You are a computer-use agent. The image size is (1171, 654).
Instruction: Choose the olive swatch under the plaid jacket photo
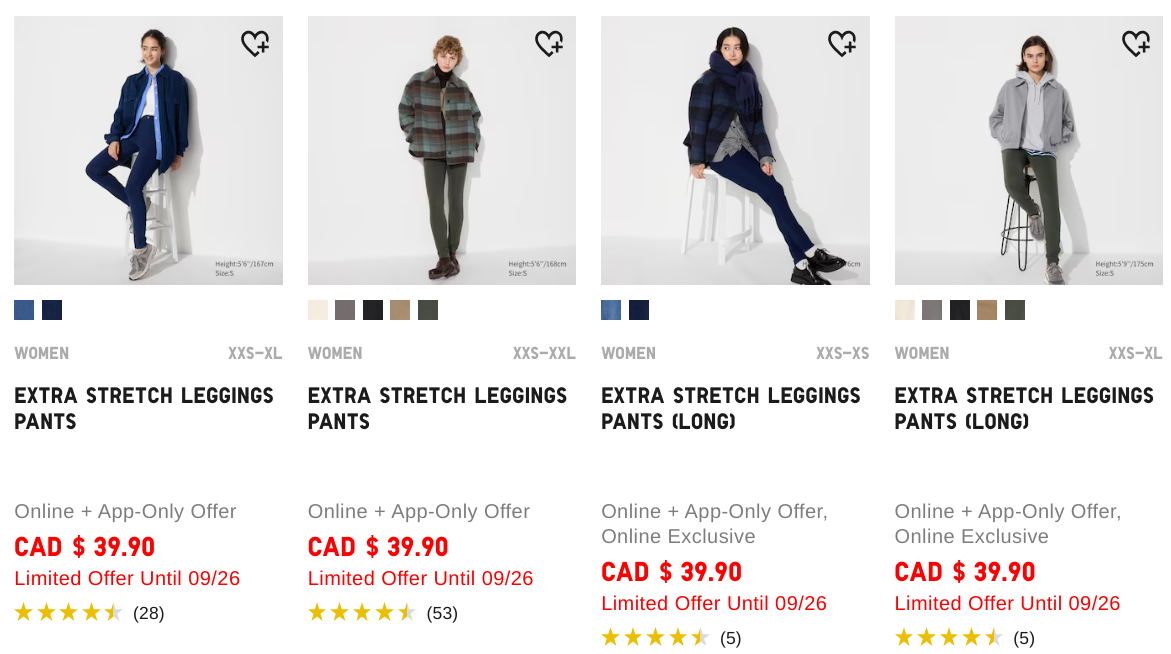click(428, 310)
